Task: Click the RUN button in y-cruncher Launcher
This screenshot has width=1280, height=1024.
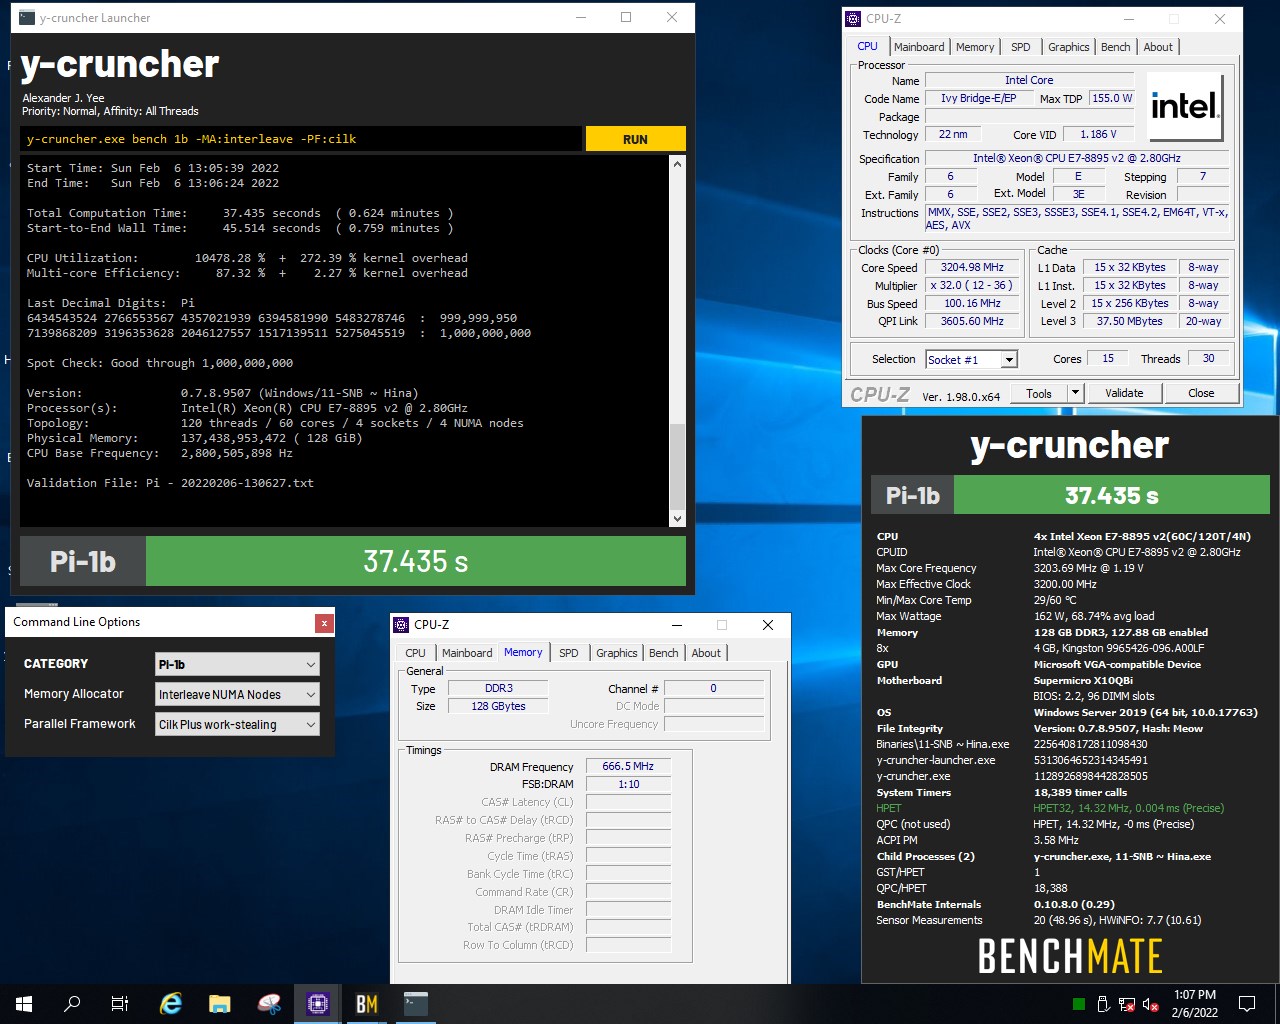Action: point(635,139)
